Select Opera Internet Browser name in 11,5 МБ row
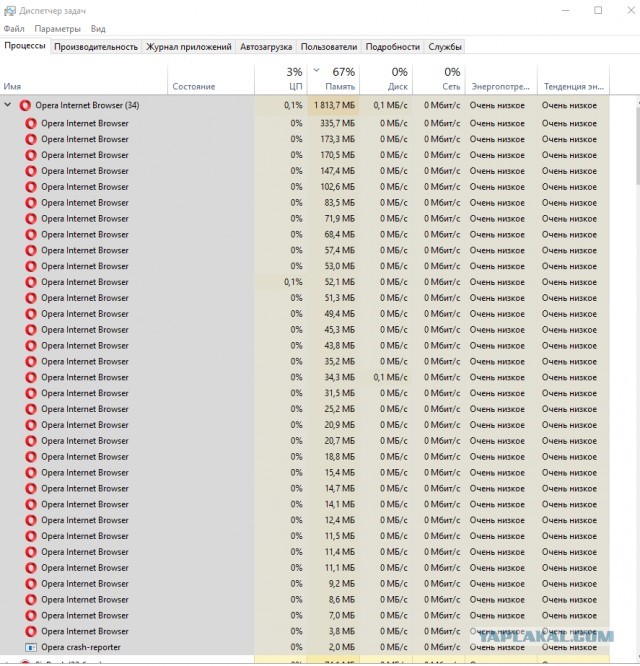The image size is (640, 666). (x=85, y=536)
